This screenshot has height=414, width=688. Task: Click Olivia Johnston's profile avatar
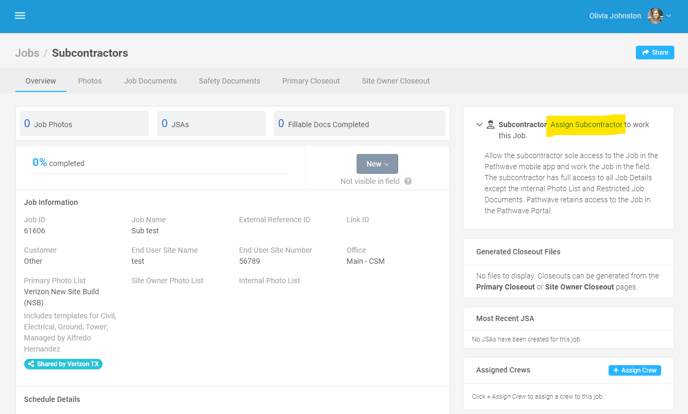tap(655, 16)
